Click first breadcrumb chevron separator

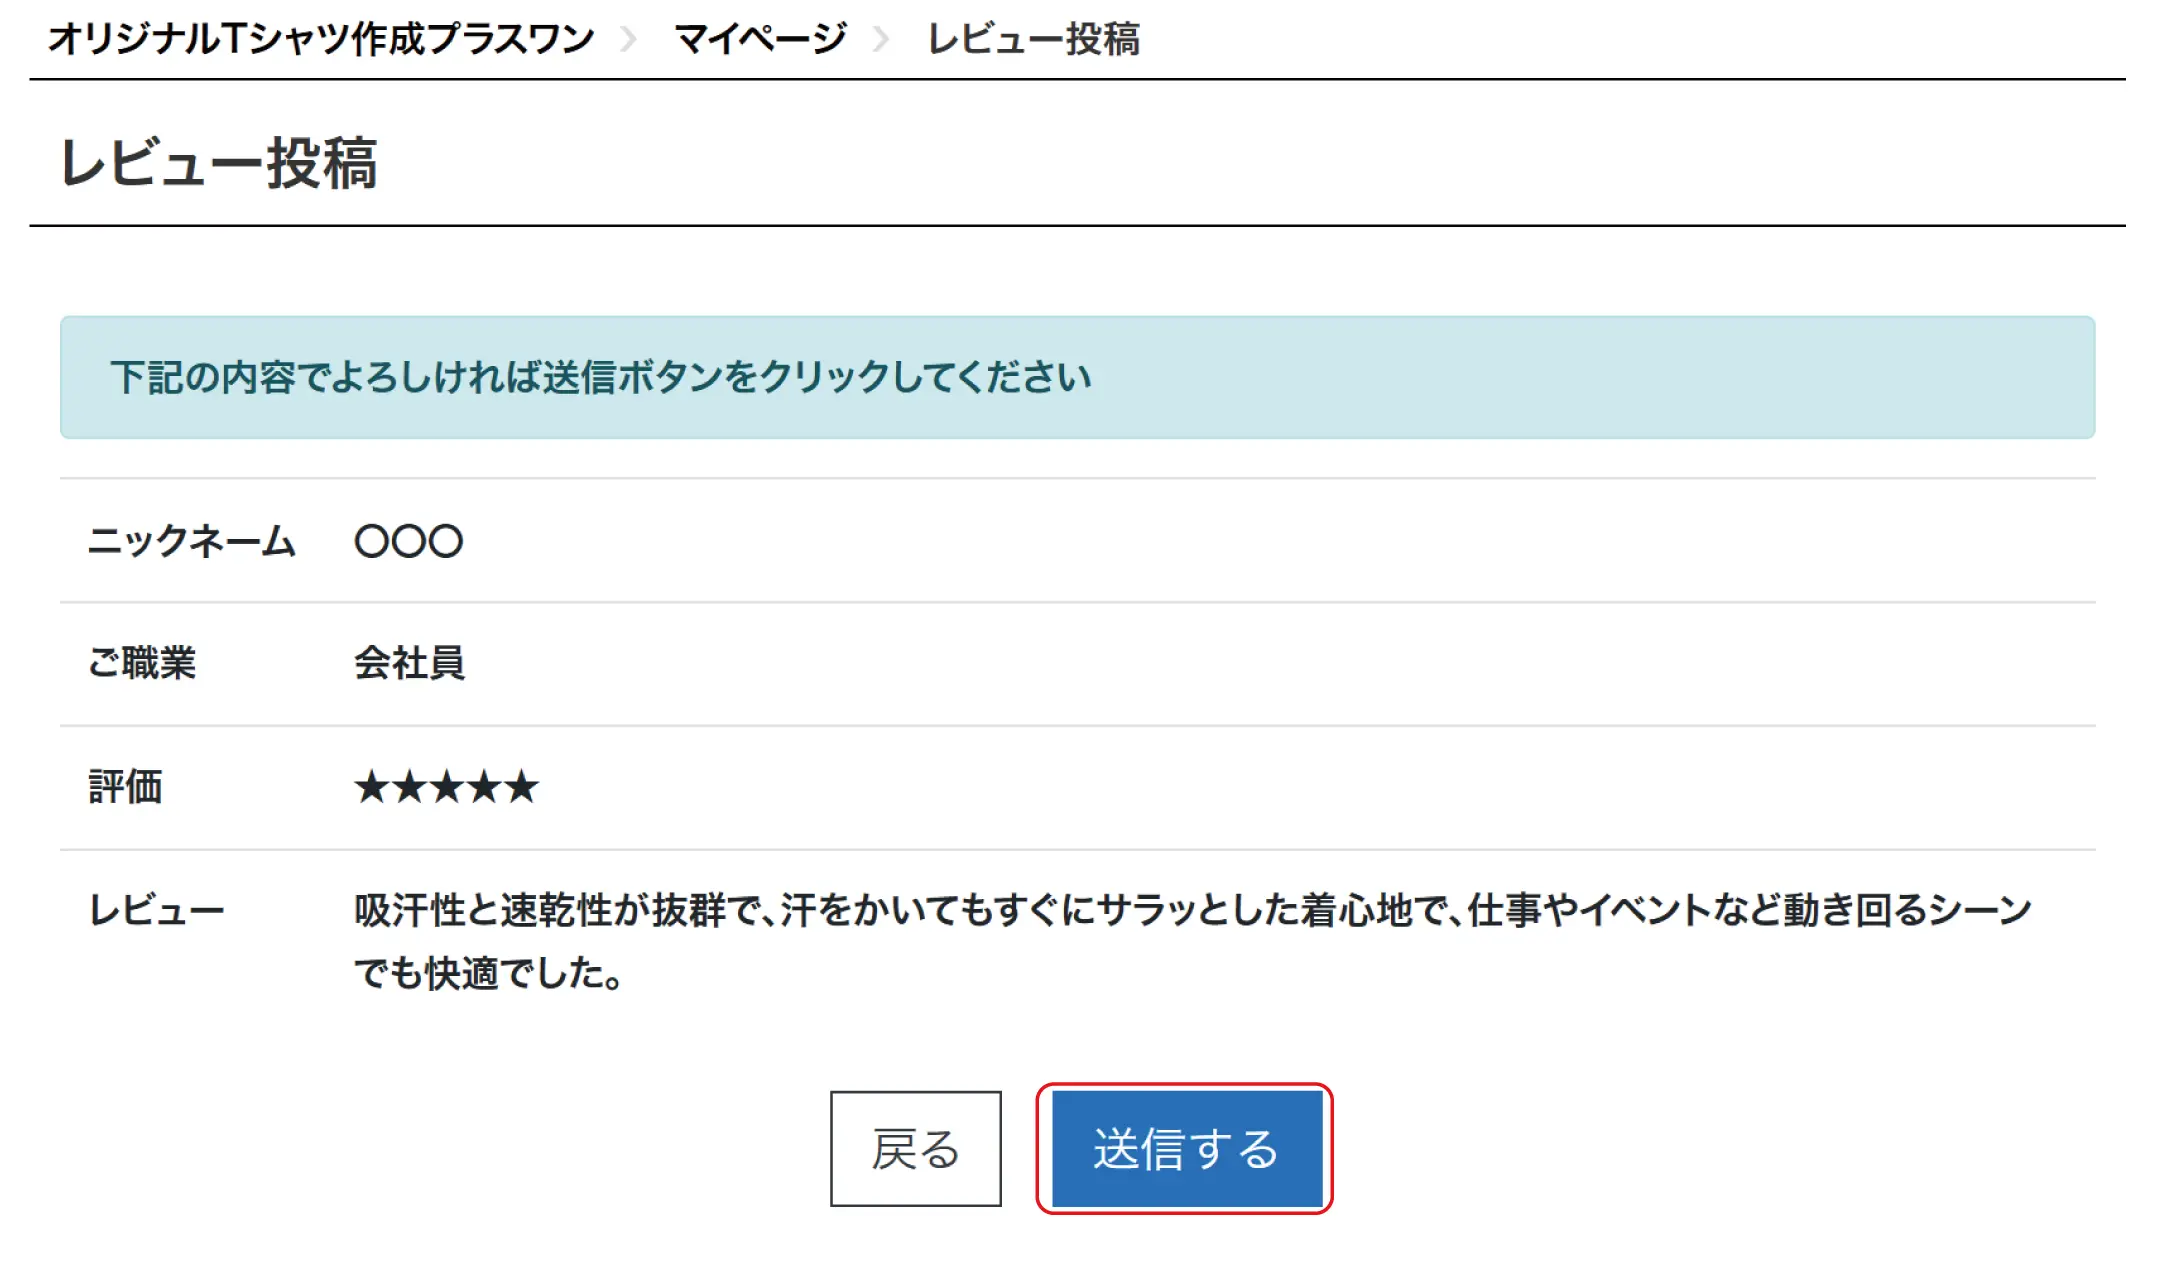(x=629, y=40)
